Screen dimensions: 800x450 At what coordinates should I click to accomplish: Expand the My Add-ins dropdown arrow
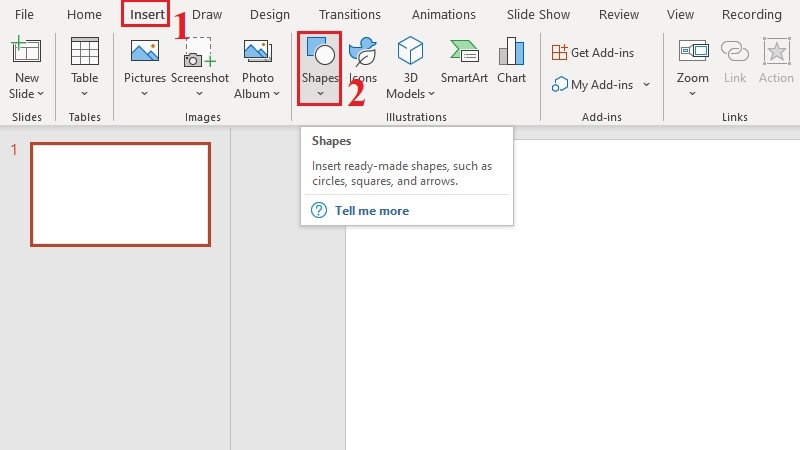(x=646, y=85)
